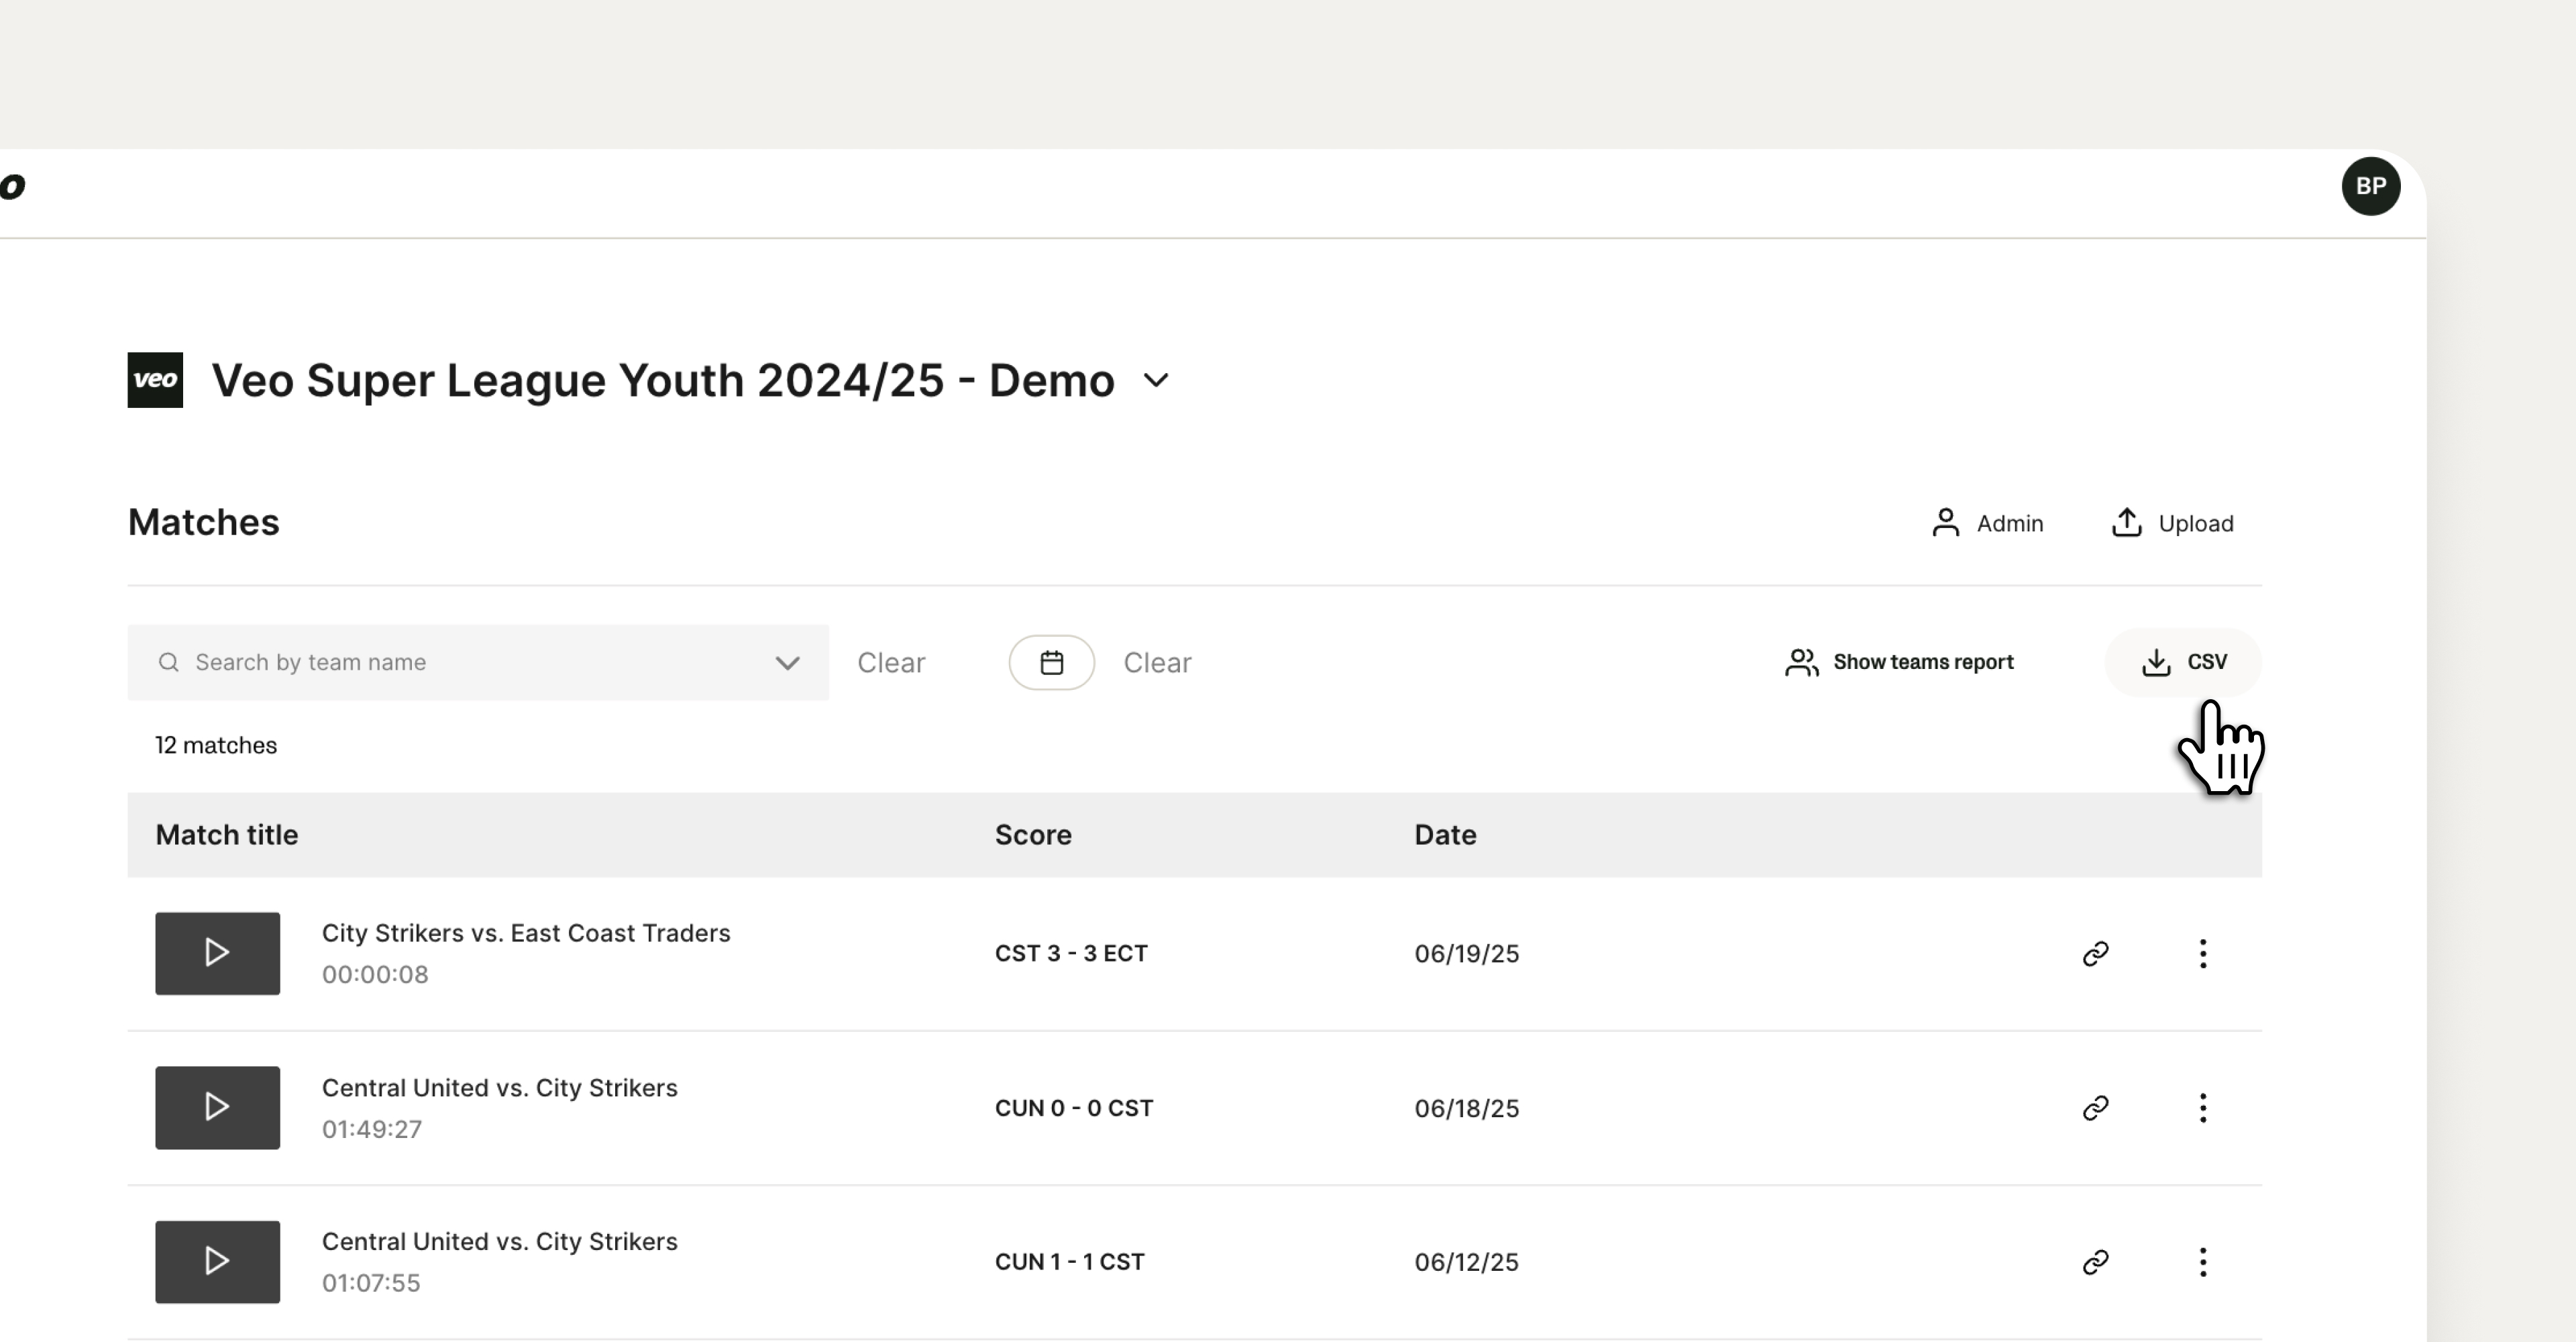Viewport: 2576px width, 1342px height.
Task: Select the CUN 0 - 0 CST score
Action: click(x=1074, y=1107)
